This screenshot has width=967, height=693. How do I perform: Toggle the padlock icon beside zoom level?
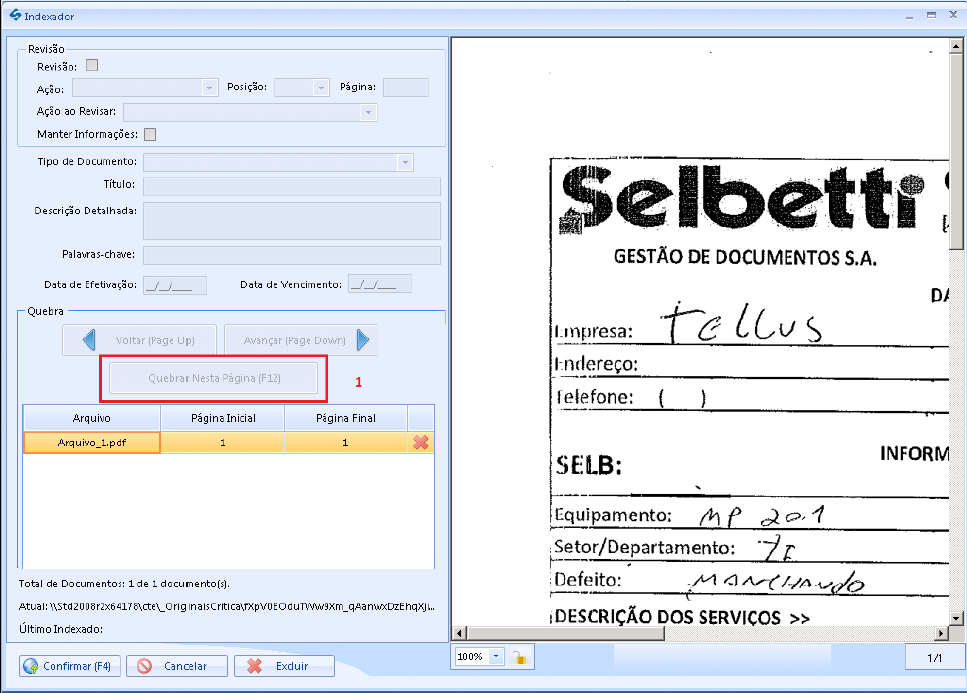tap(520, 657)
